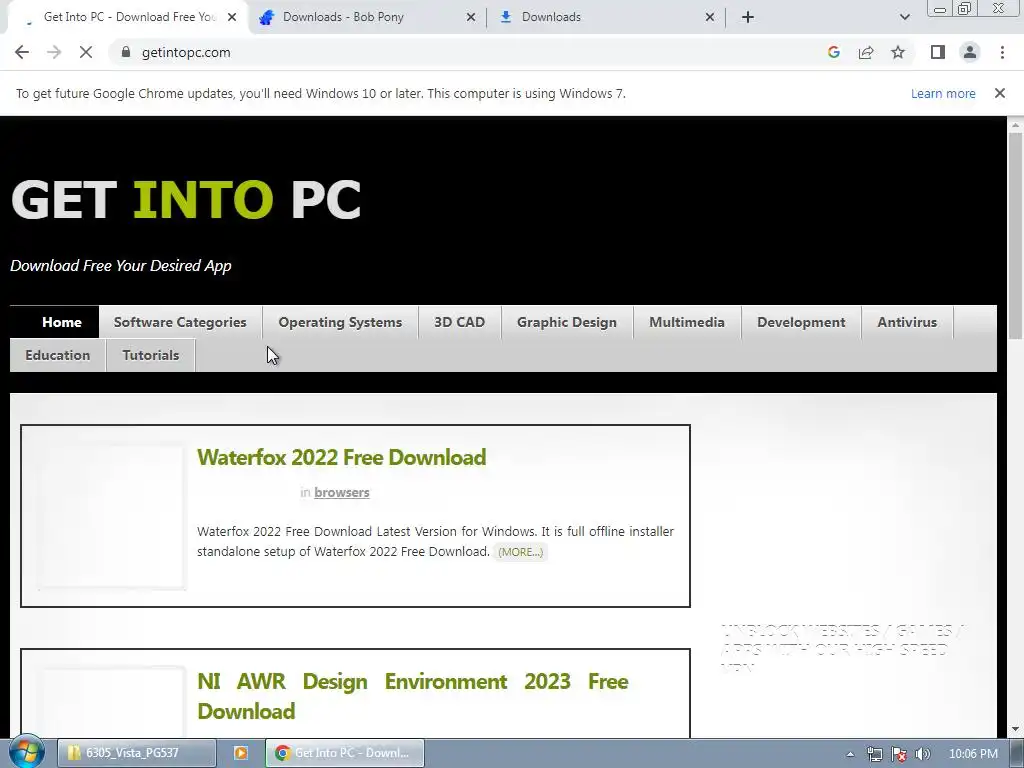Go back to the previous page
Viewport: 1024px width, 768px height.
22,52
